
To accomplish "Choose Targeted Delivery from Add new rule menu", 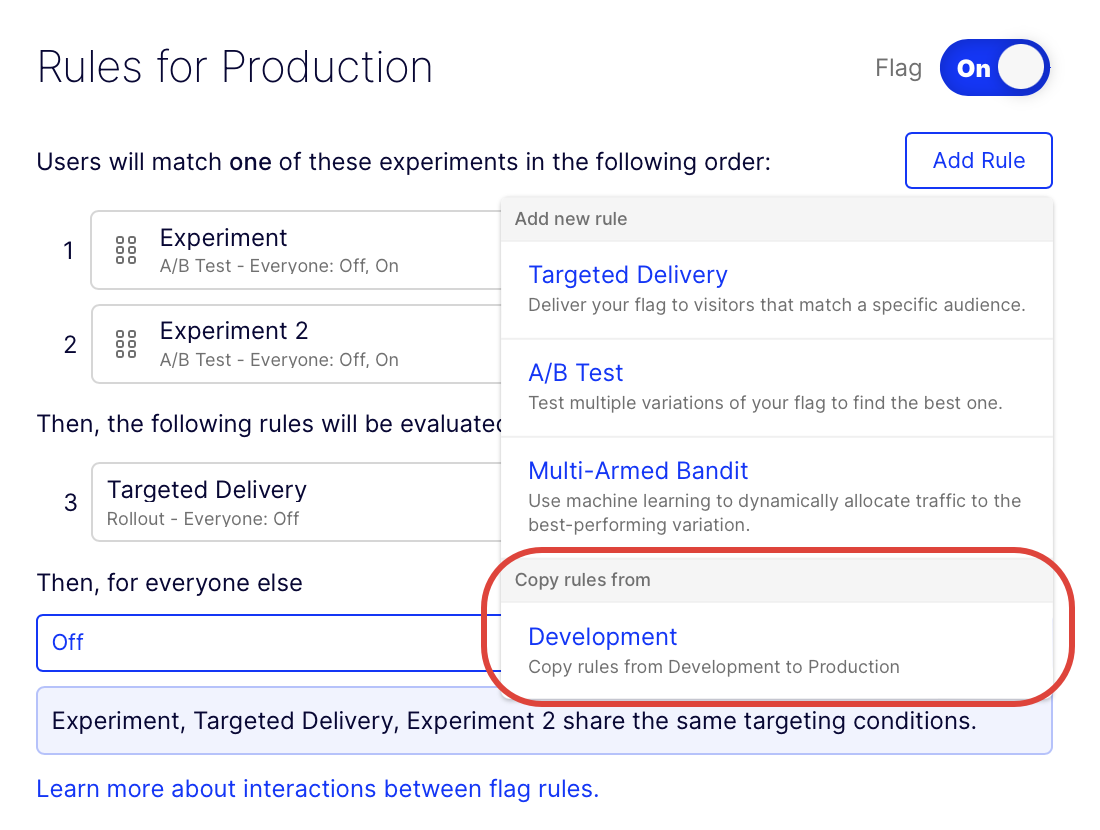I will (x=627, y=275).
